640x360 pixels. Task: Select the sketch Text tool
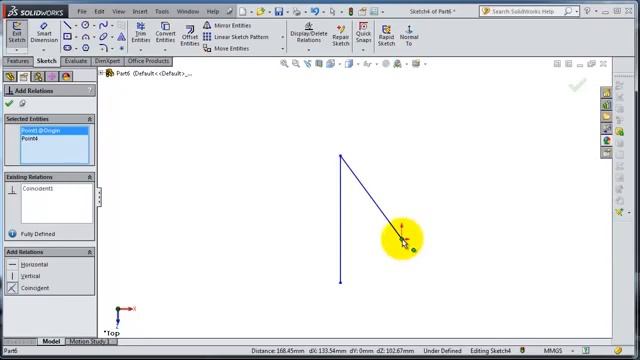(x=121, y=37)
